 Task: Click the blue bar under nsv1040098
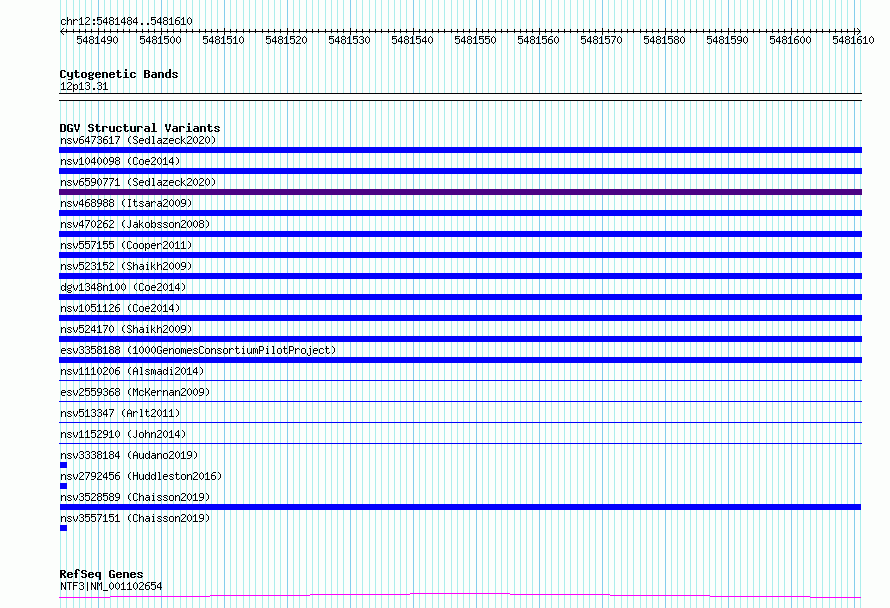pos(460,171)
